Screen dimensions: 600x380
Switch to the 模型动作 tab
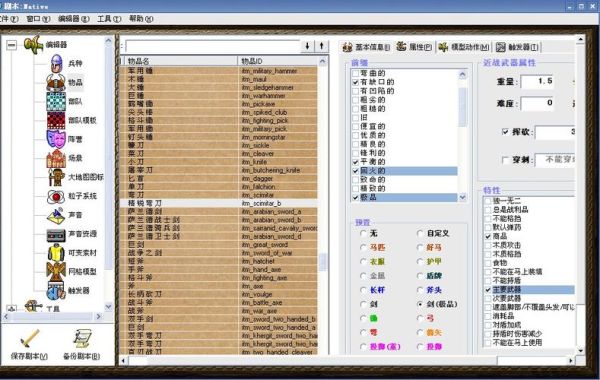tap(463, 47)
